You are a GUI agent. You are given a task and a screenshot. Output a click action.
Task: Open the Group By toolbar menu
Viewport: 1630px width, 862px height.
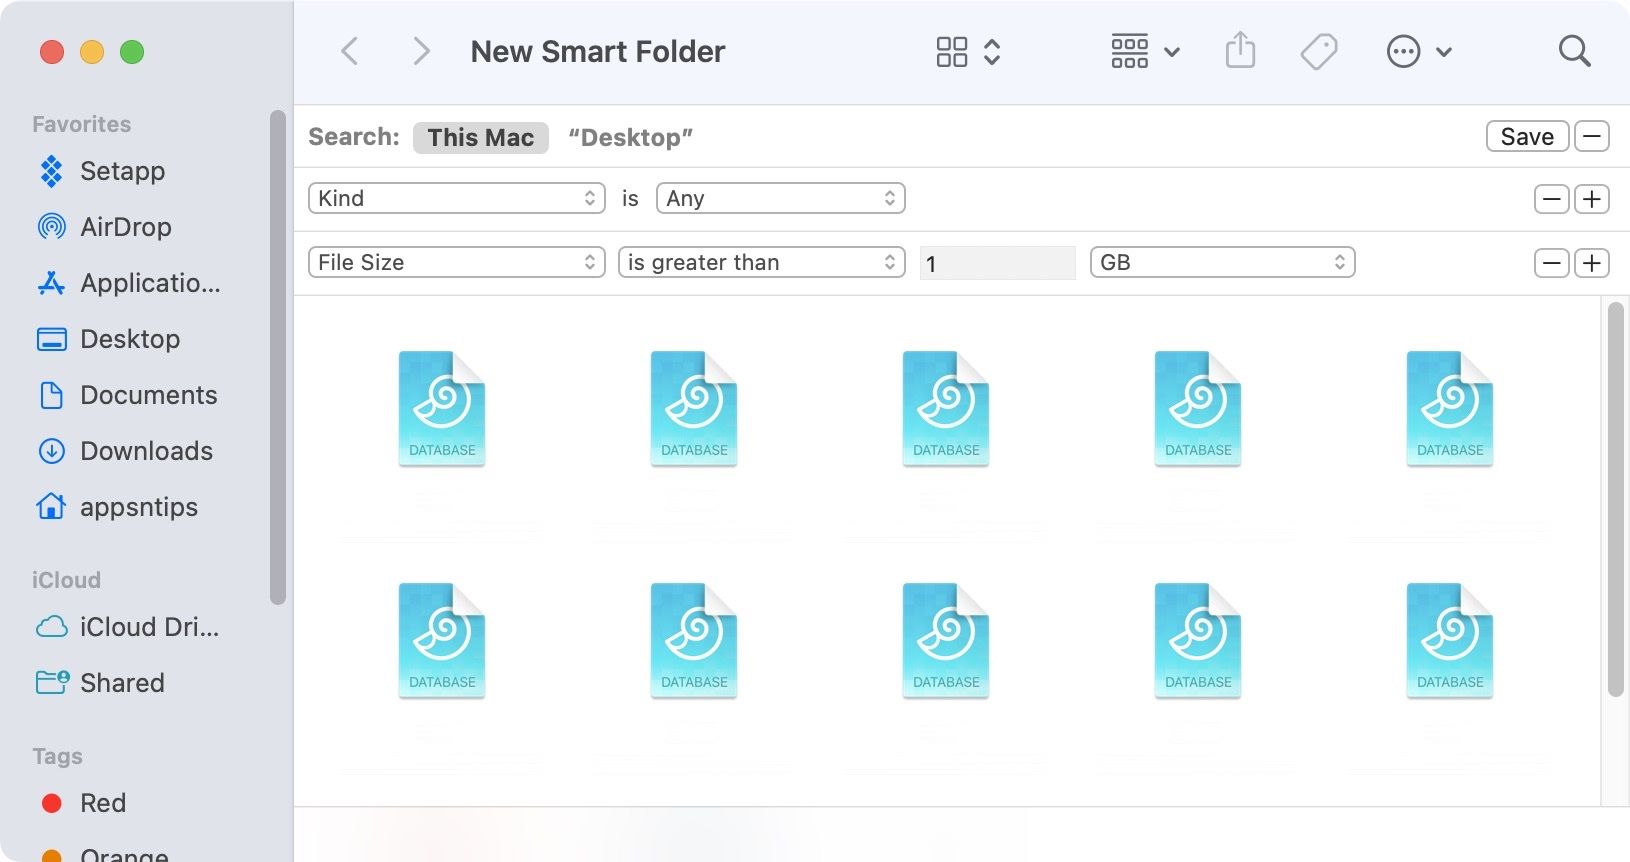1145,51
